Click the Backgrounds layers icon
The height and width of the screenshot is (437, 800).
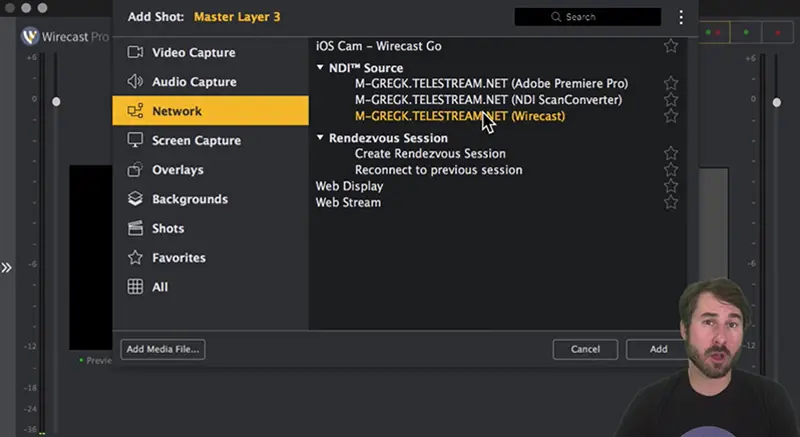tap(135, 198)
